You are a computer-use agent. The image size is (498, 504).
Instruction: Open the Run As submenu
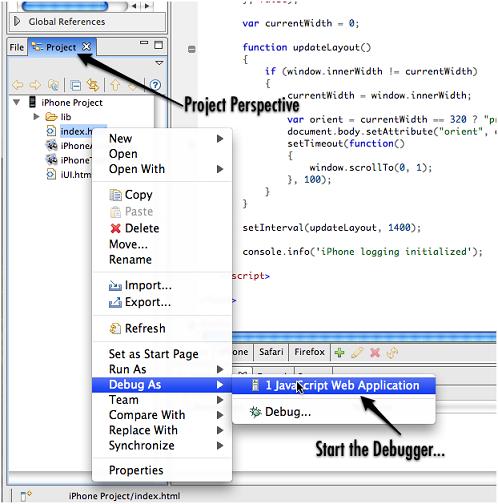[162, 369]
